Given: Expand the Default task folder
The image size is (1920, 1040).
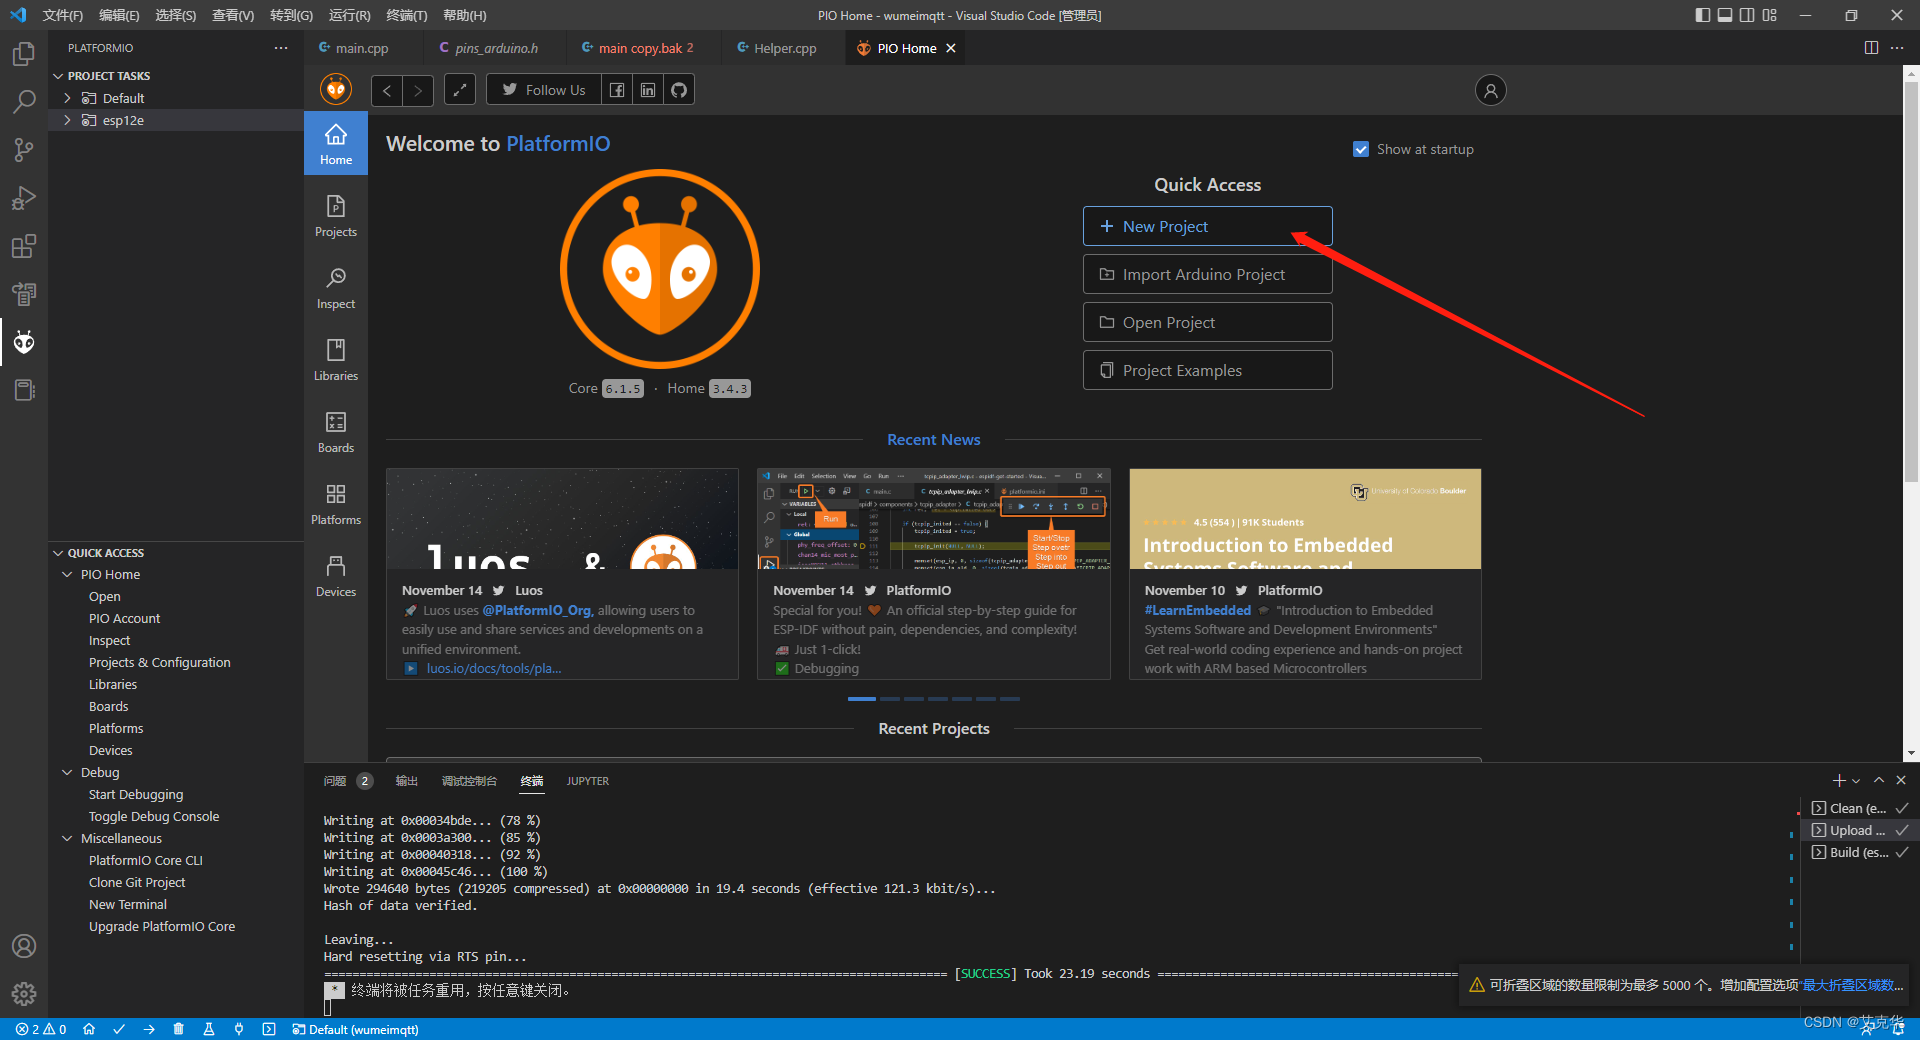Looking at the screenshot, I should 67,98.
